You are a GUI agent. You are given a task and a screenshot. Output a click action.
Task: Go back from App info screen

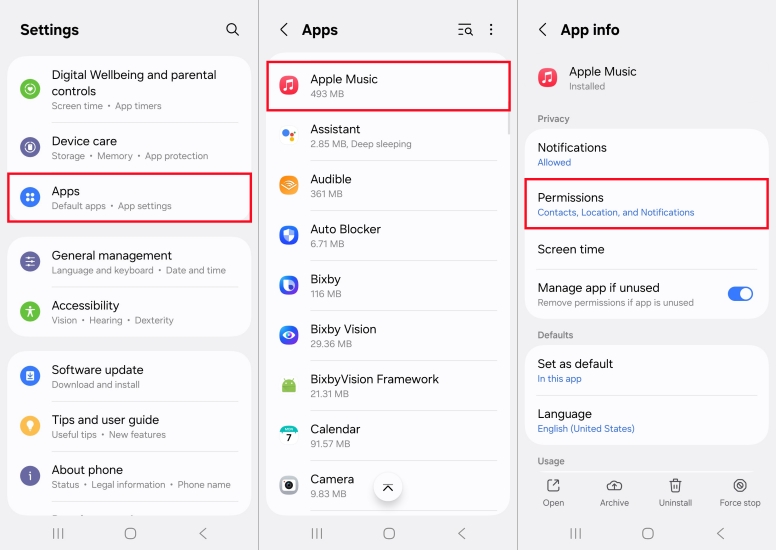point(542,30)
